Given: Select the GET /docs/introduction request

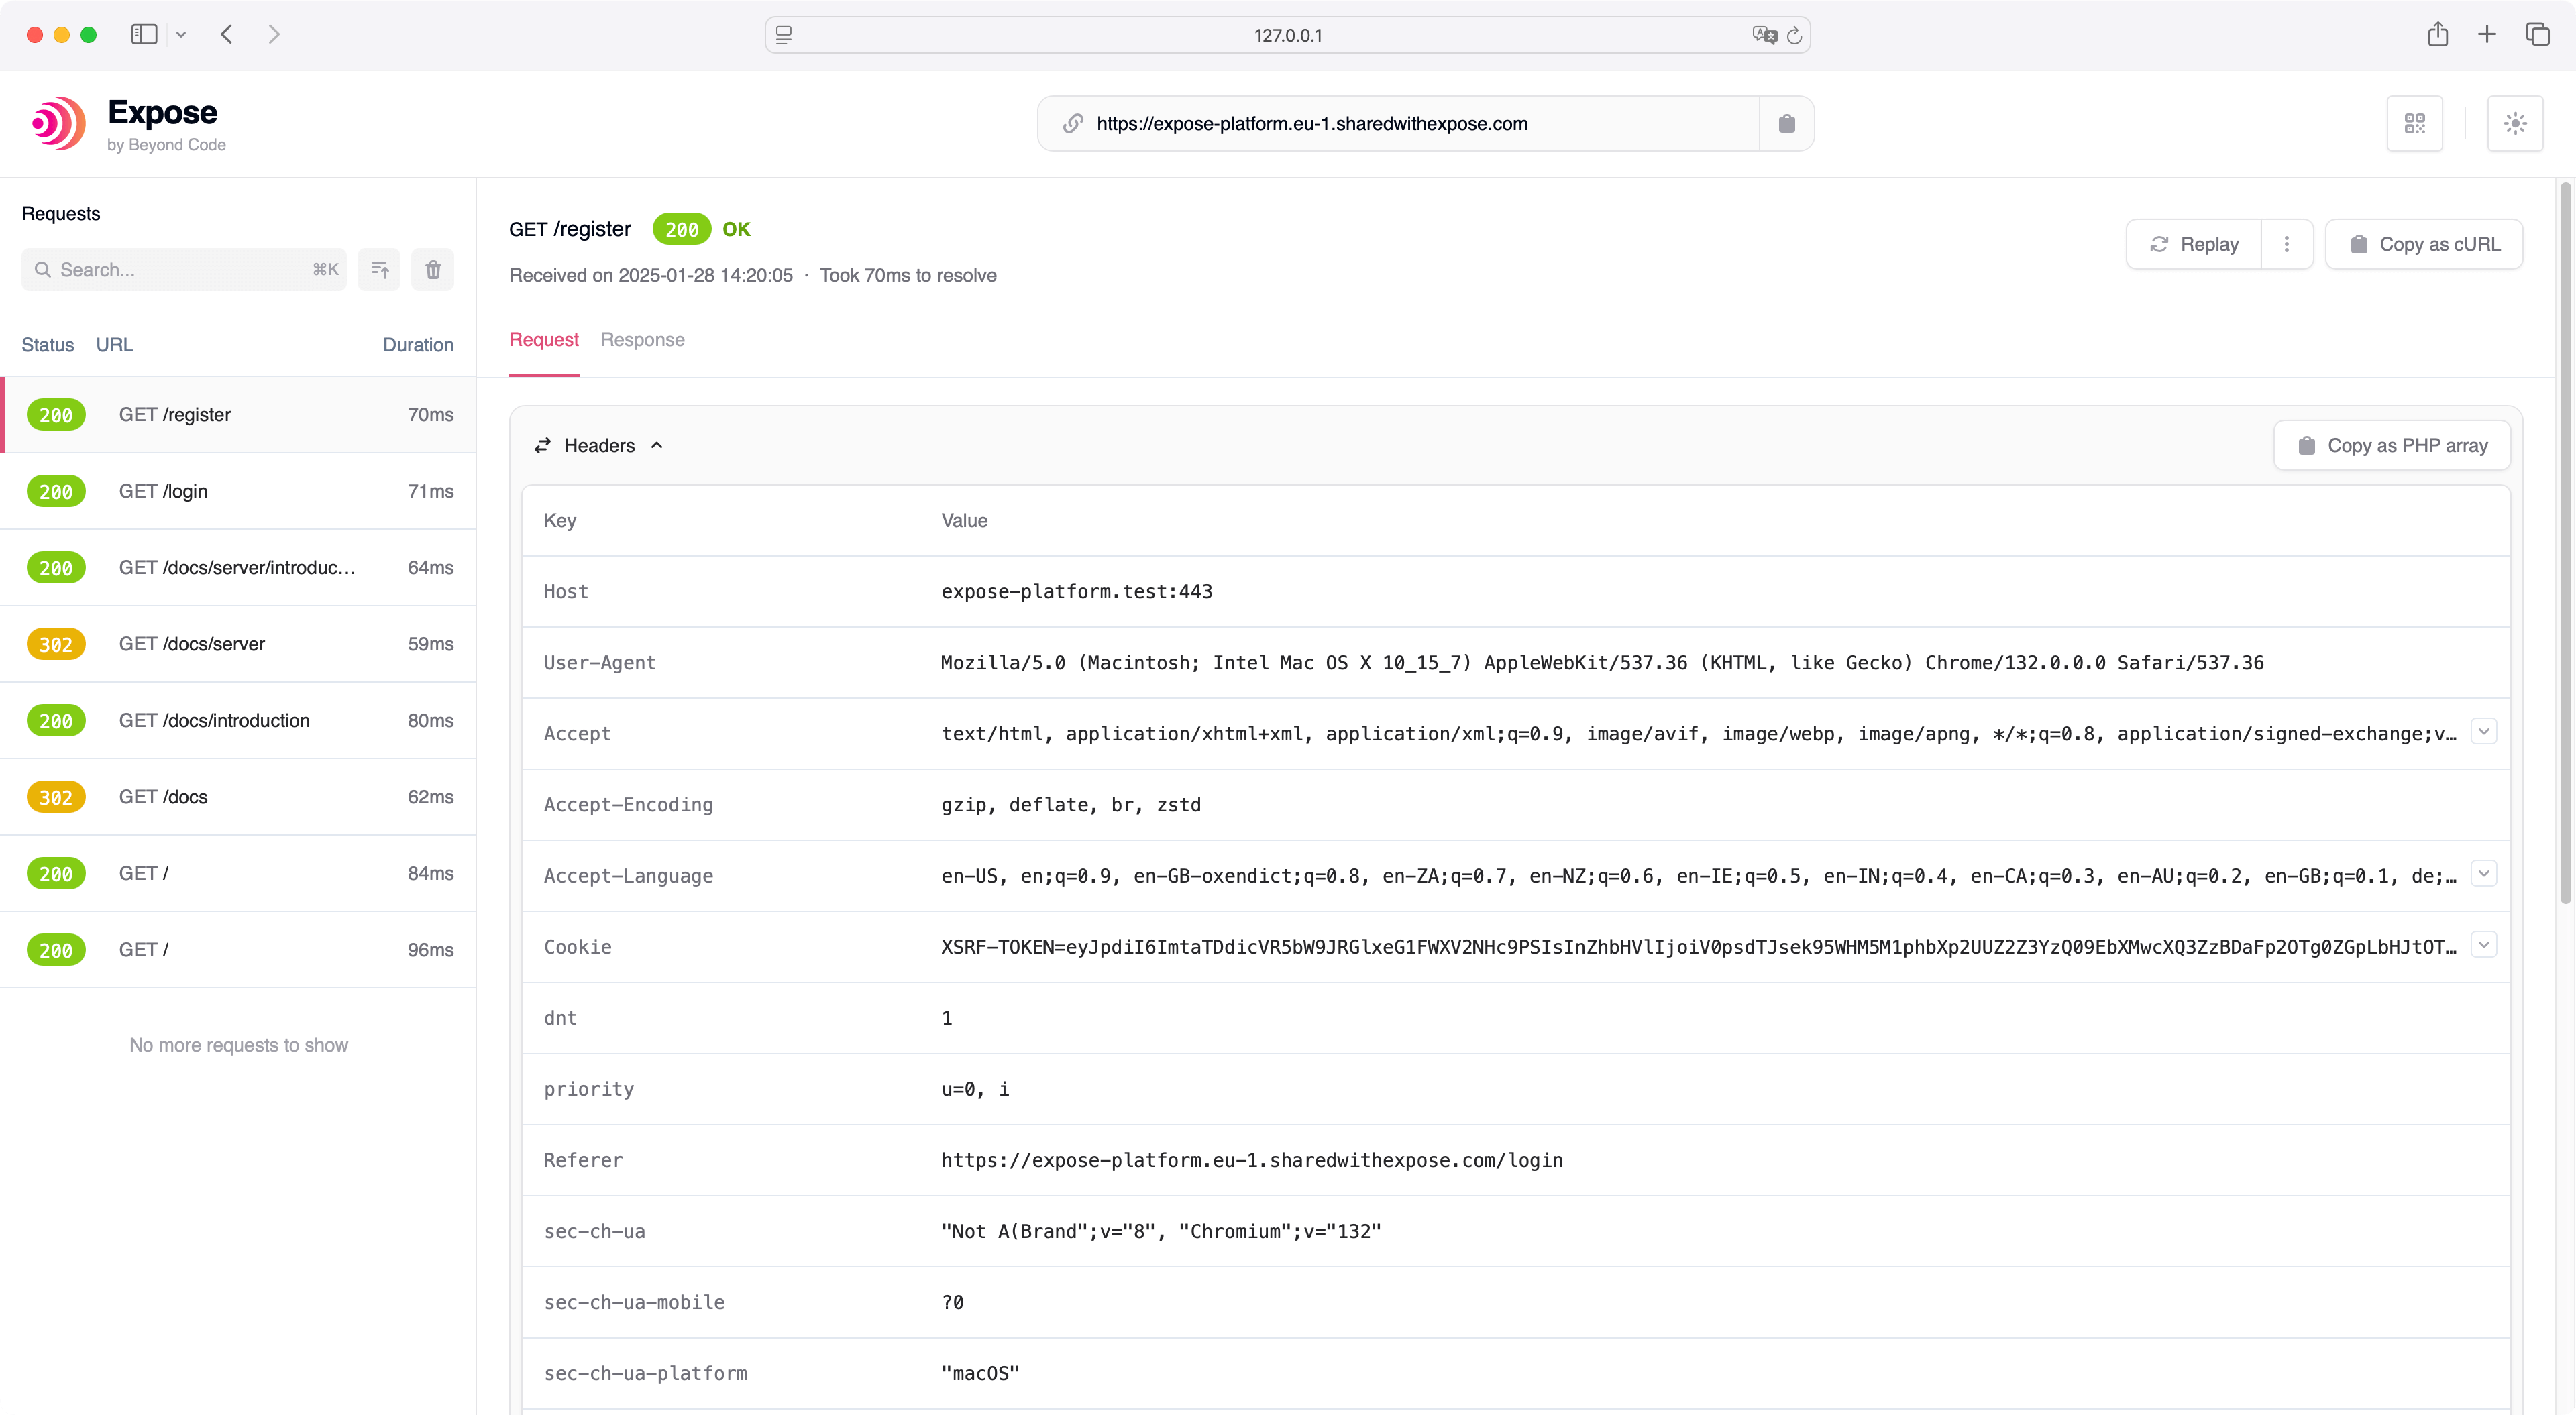Looking at the screenshot, I should [x=238, y=720].
